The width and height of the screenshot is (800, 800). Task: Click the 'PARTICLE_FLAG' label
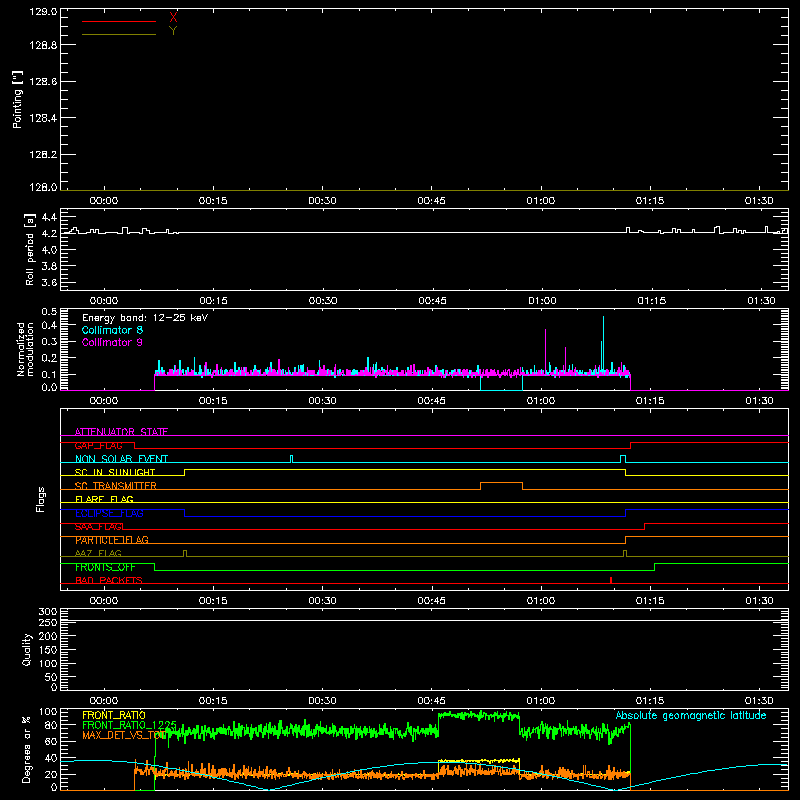pos(112,540)
